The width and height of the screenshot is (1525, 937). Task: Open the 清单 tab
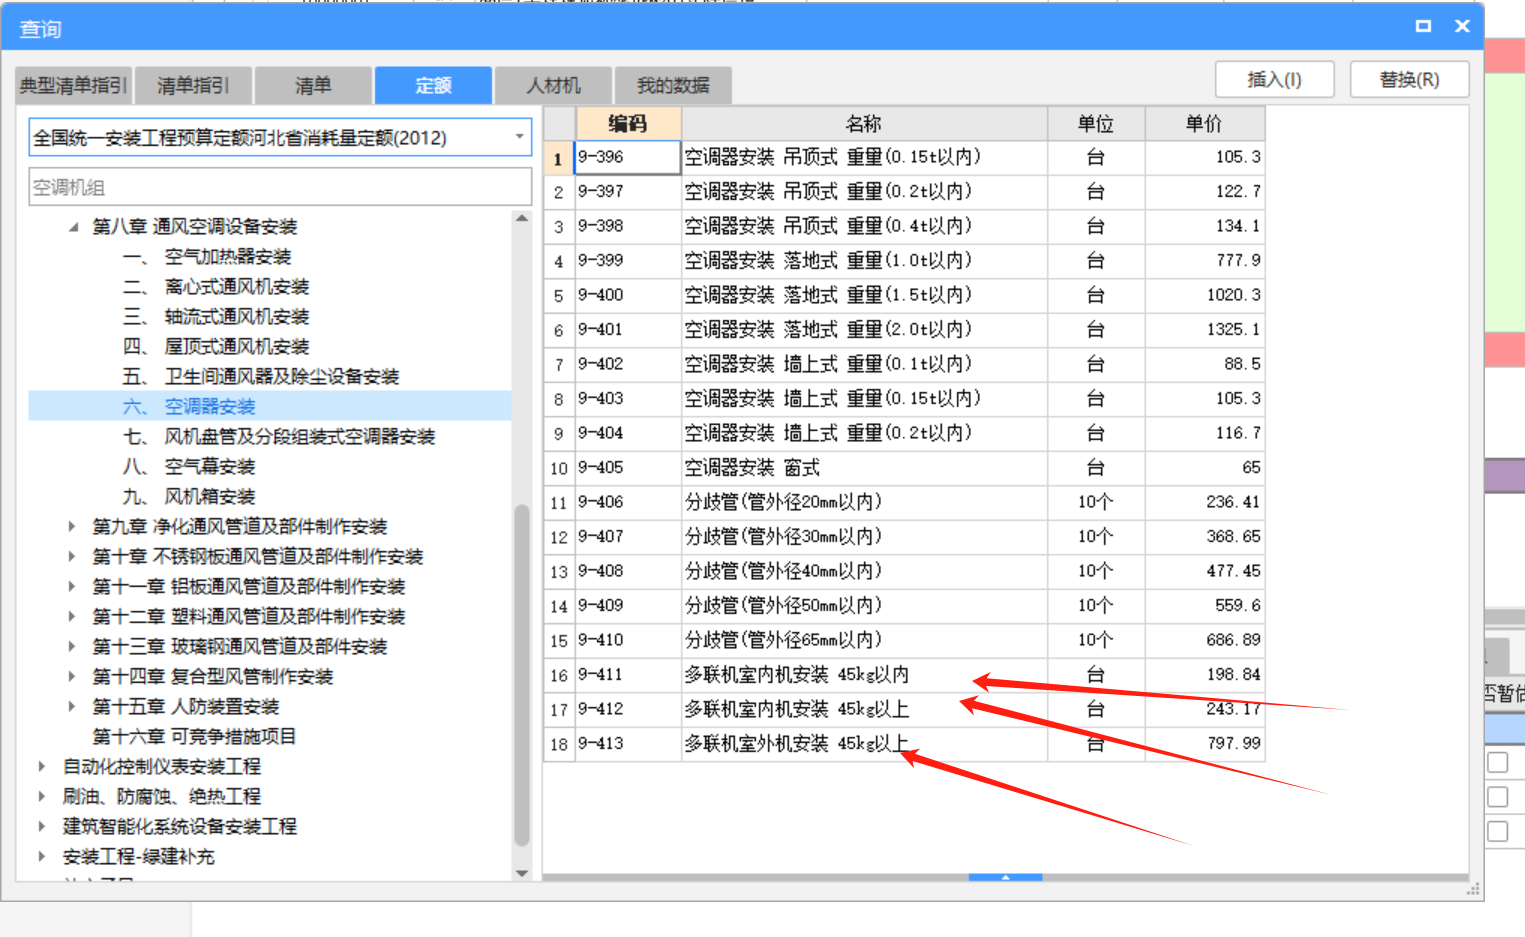click(313, 85)
